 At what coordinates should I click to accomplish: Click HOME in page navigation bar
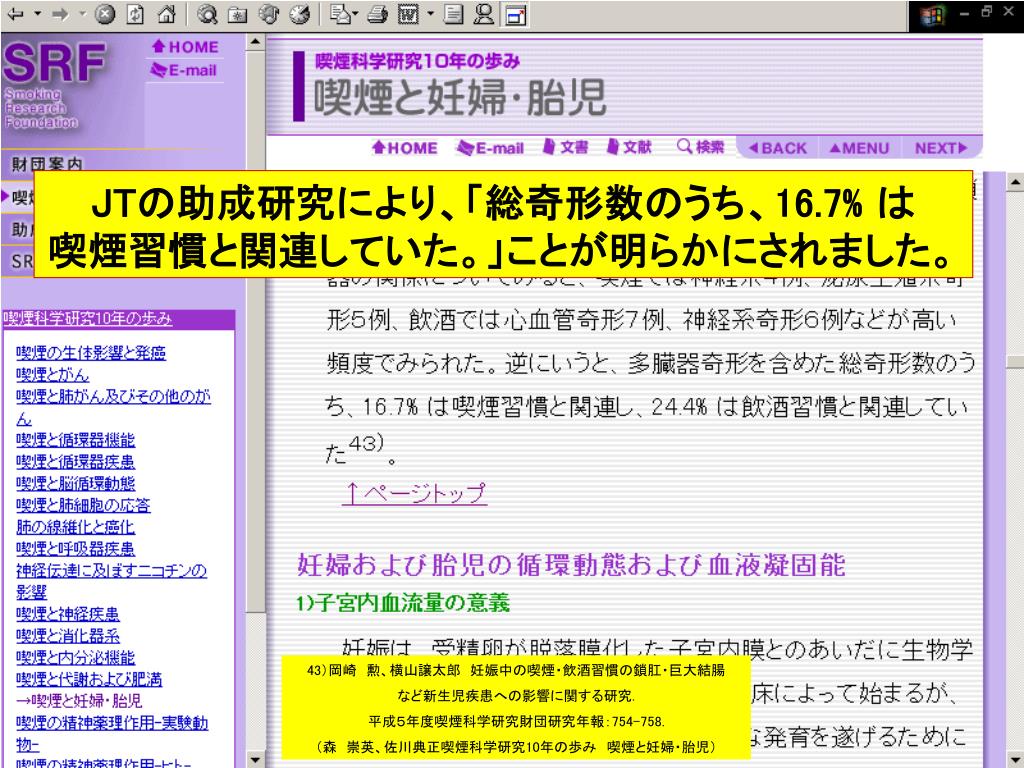click(x=405, y=148)
